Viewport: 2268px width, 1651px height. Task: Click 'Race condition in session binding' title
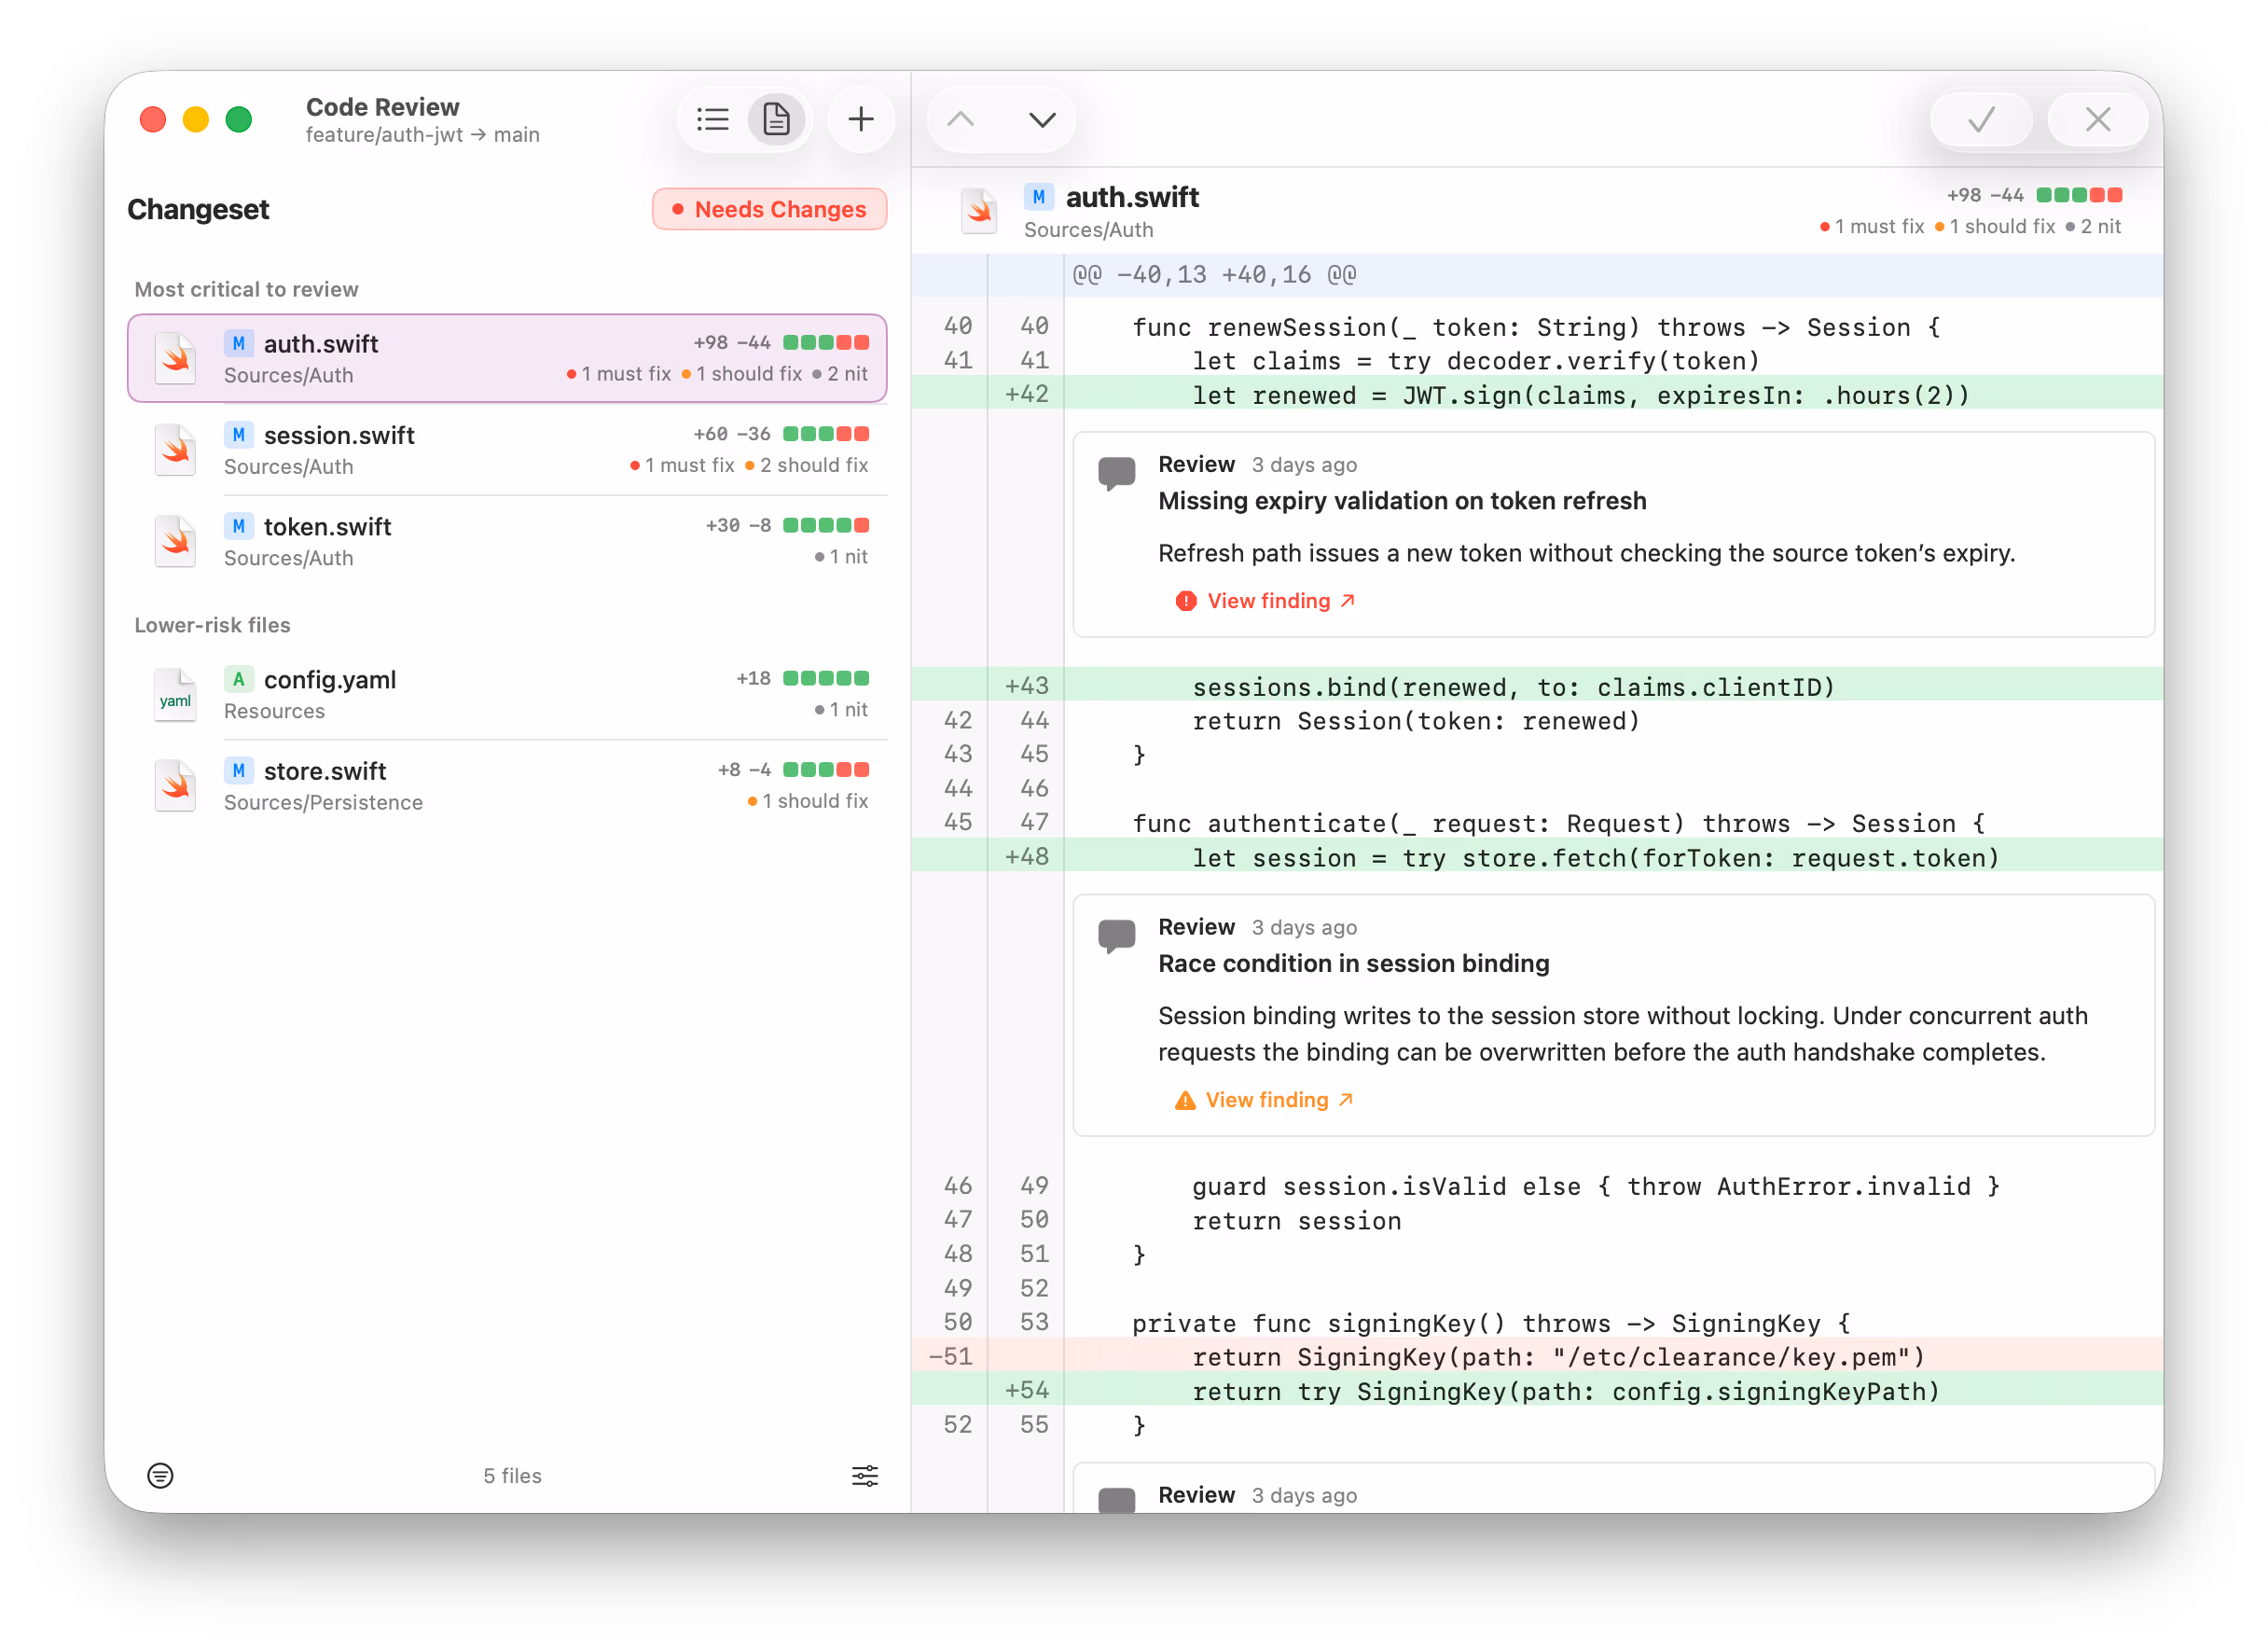[x=1353, y=963]
